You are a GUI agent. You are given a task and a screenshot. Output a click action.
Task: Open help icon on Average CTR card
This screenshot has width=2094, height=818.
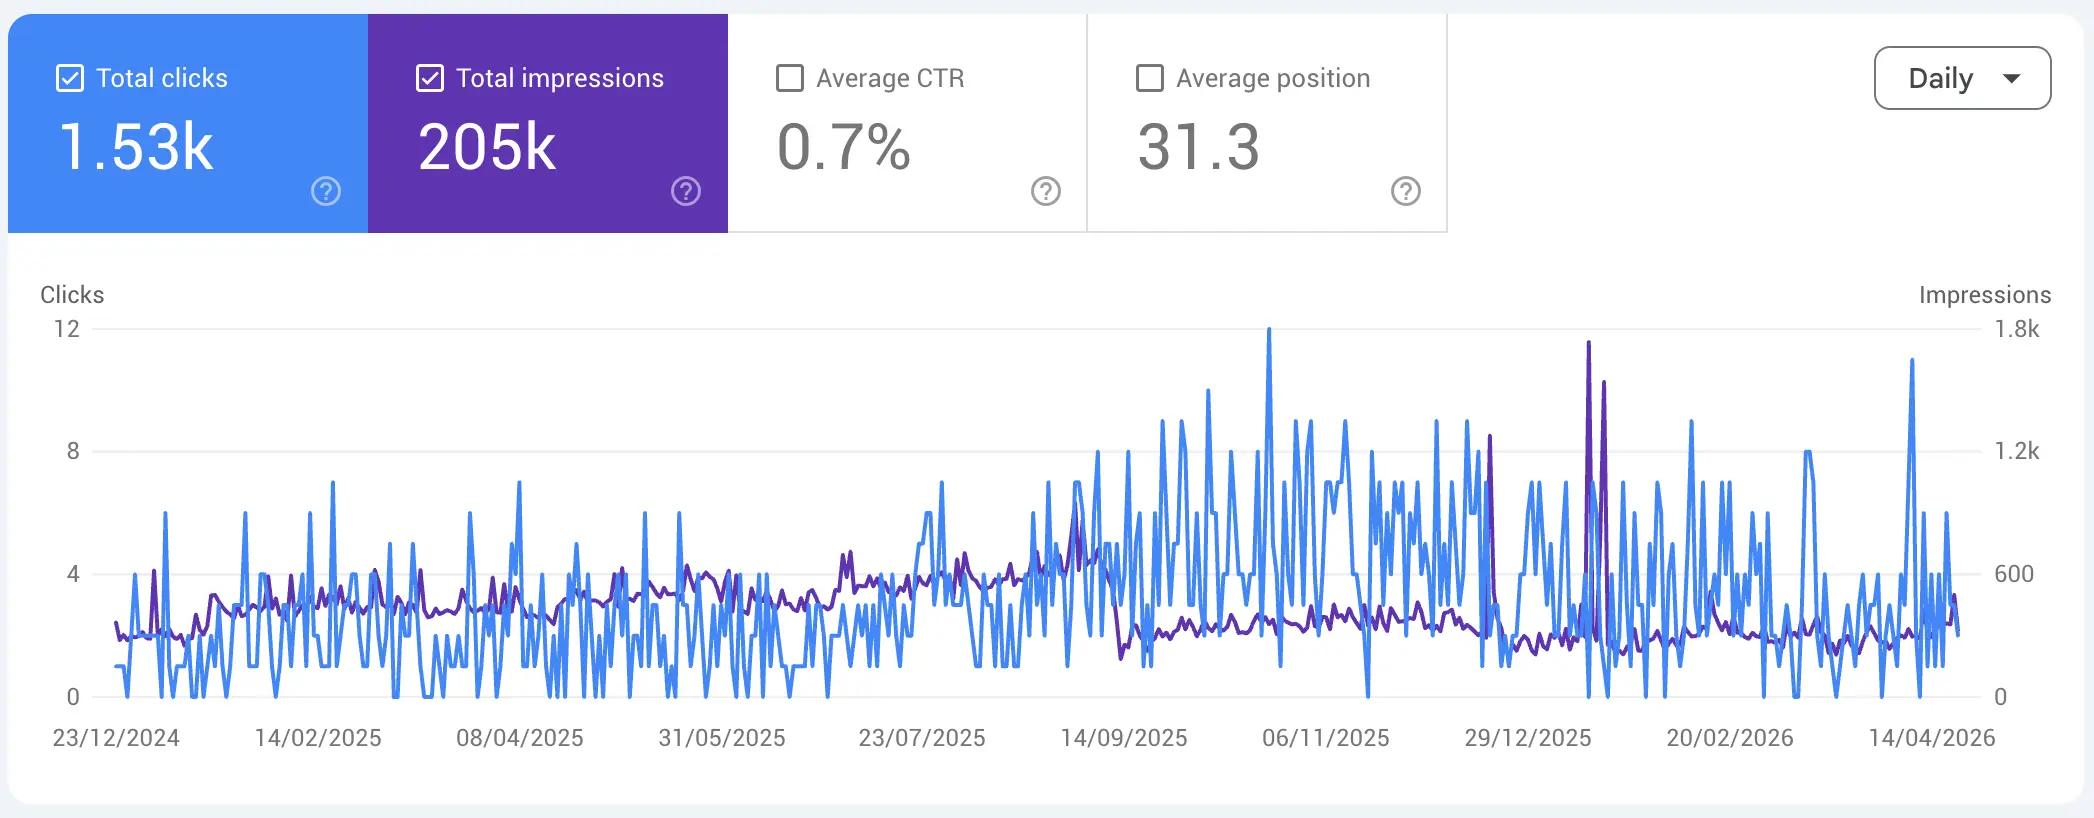[1046, 191]
